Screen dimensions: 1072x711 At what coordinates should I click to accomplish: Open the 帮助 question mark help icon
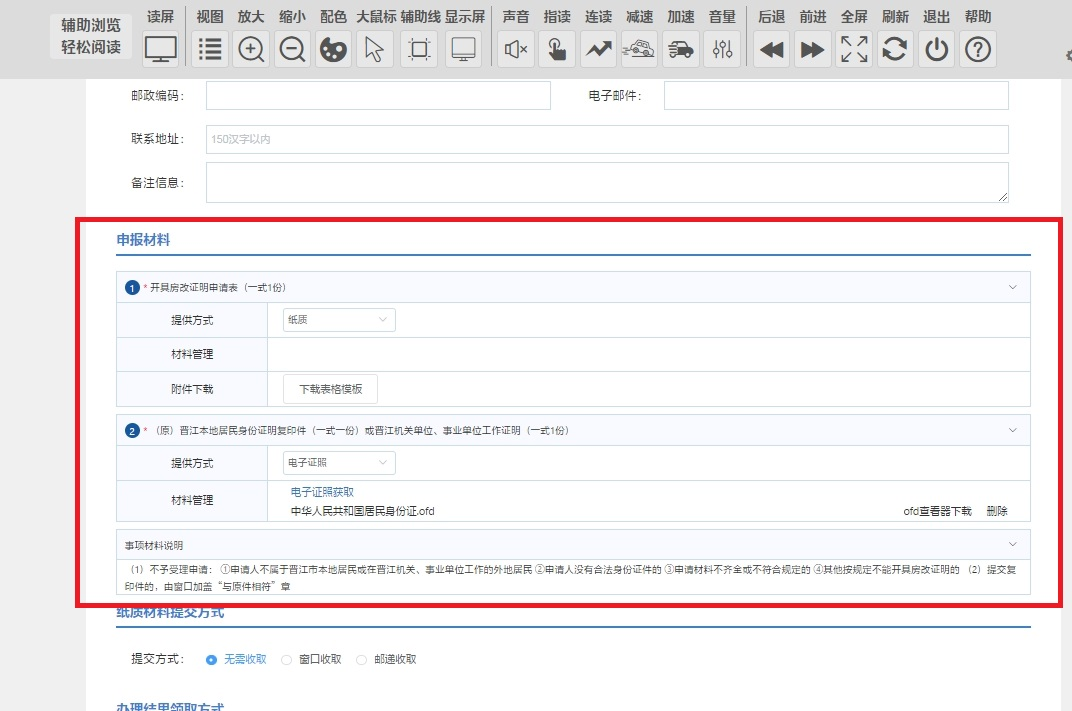977,49
